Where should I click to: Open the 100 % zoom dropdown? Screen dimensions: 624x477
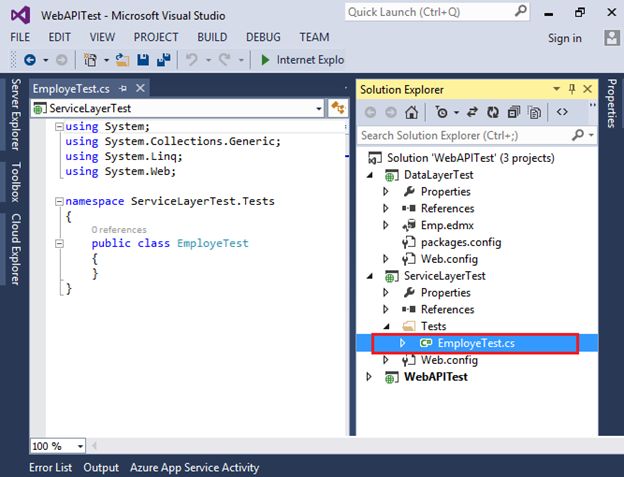click(x=80, y=446)
